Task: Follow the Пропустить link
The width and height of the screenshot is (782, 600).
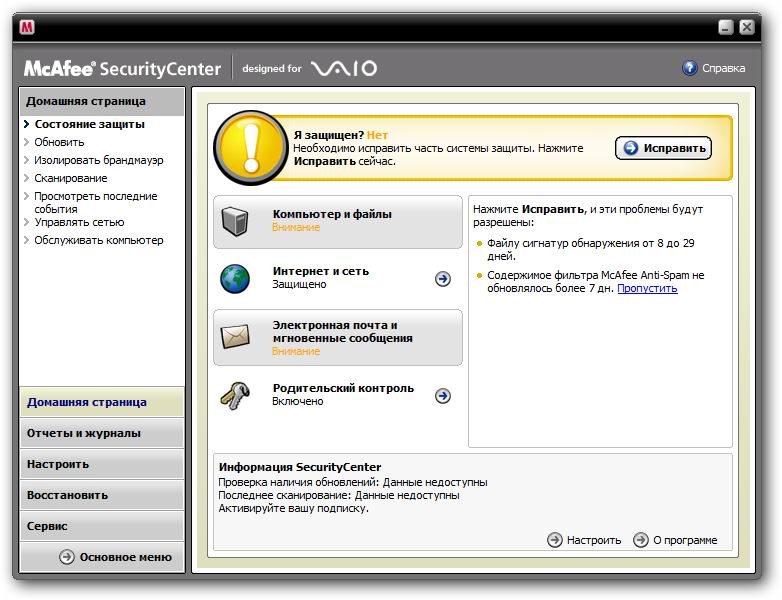Action: 647,288
